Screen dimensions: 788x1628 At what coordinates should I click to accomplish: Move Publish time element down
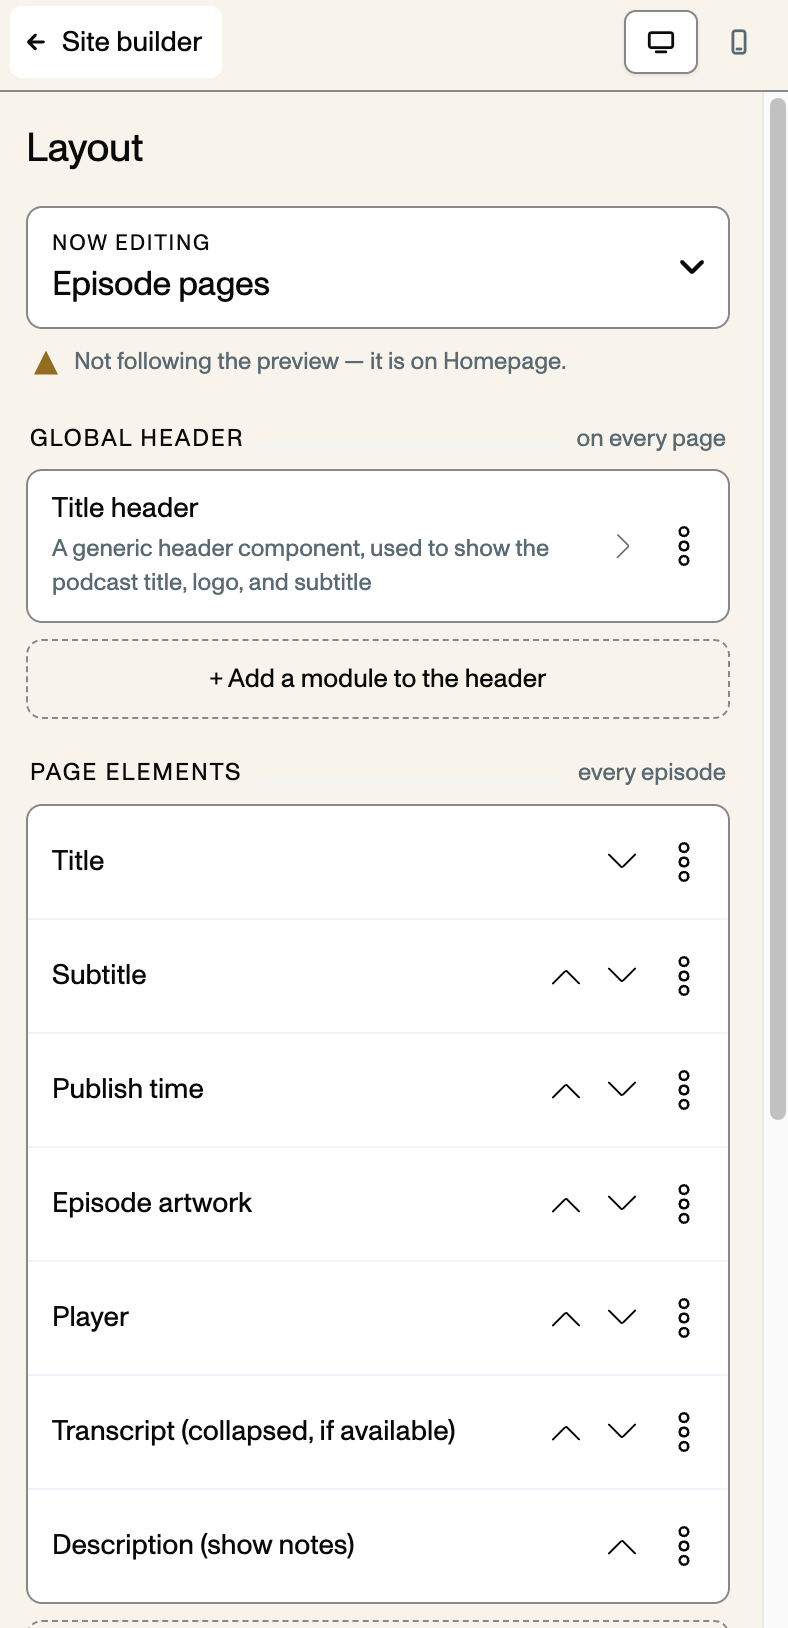click(x=622, y=1089)
